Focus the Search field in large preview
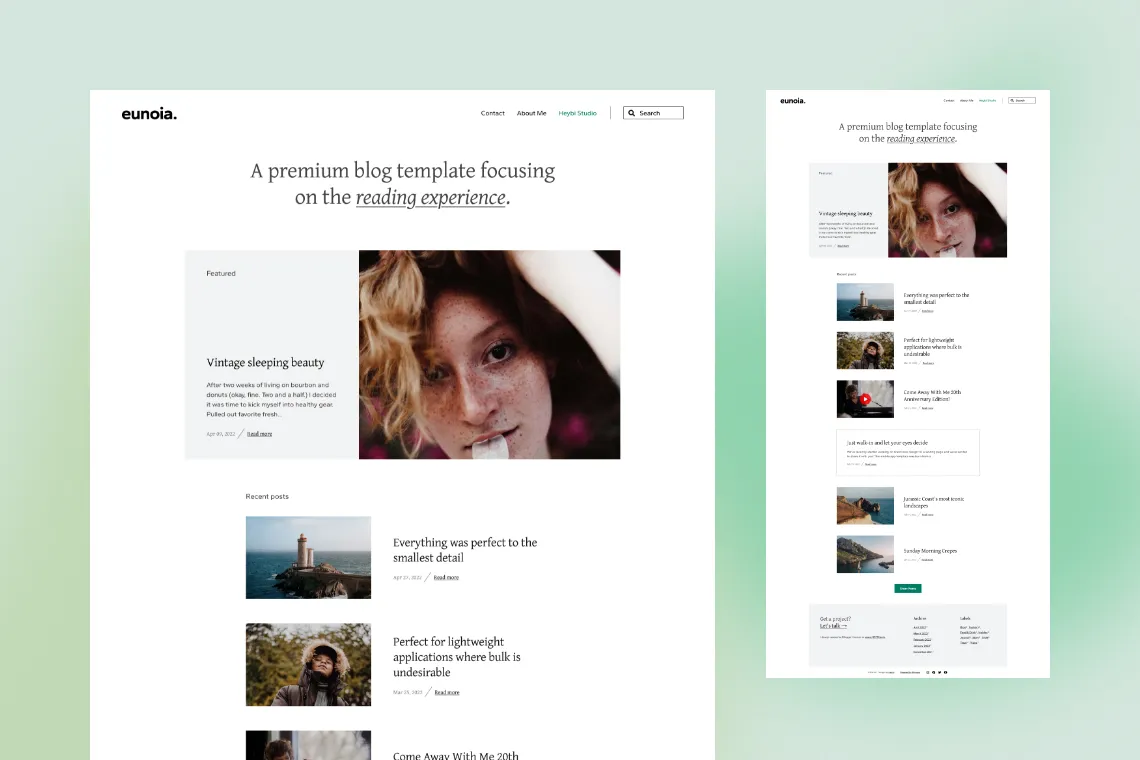The height and width of the screenshot is (760, 1140). 653,113
